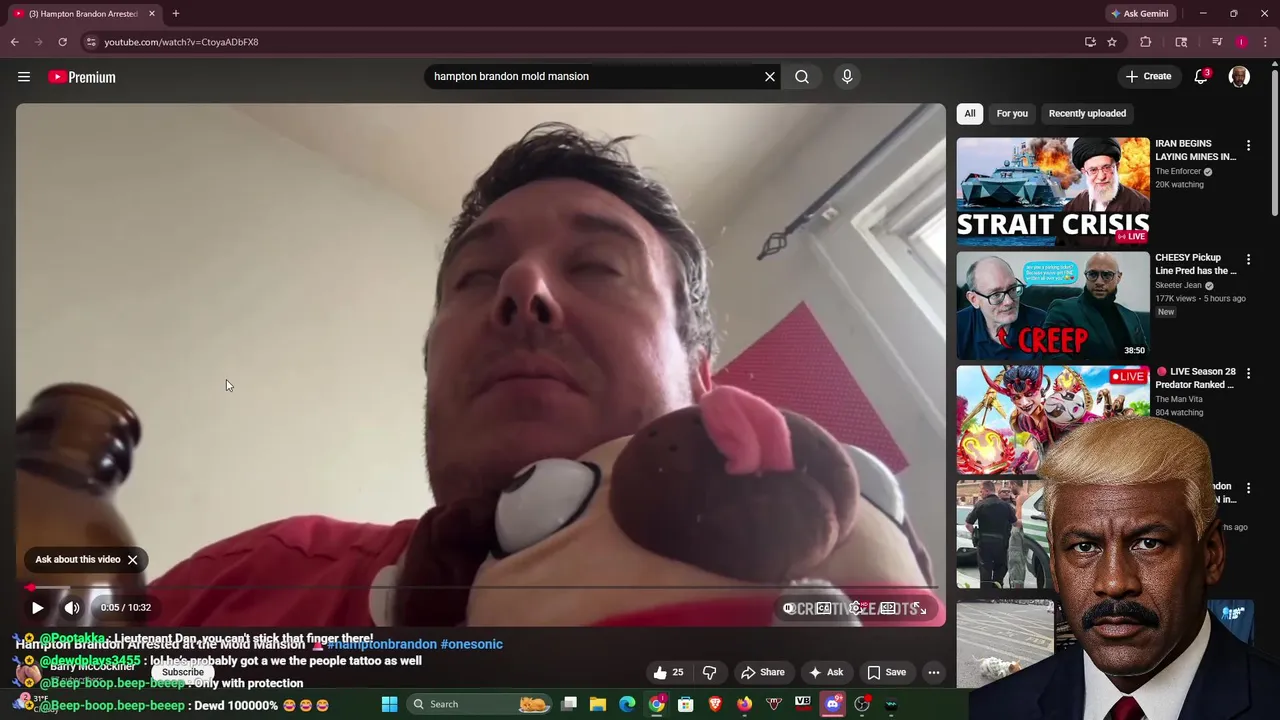Open media controls icon in toolbar
1280x720 pixels.
(1217, 42)
